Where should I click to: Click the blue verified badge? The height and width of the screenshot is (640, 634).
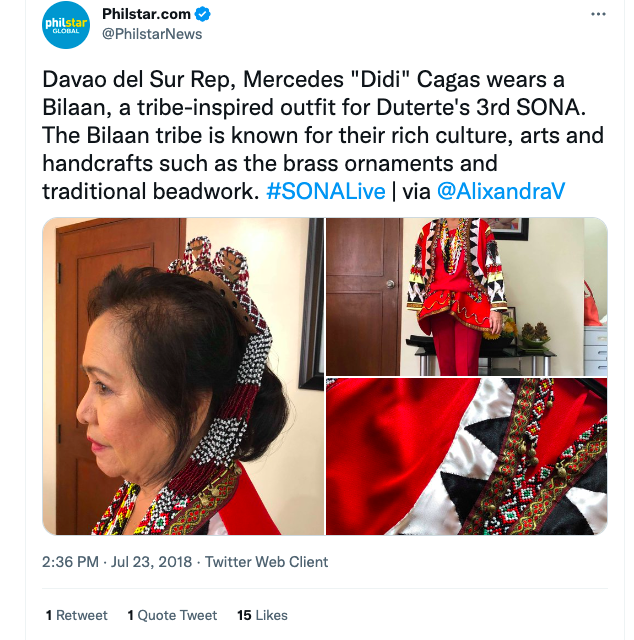coord(202,14)
